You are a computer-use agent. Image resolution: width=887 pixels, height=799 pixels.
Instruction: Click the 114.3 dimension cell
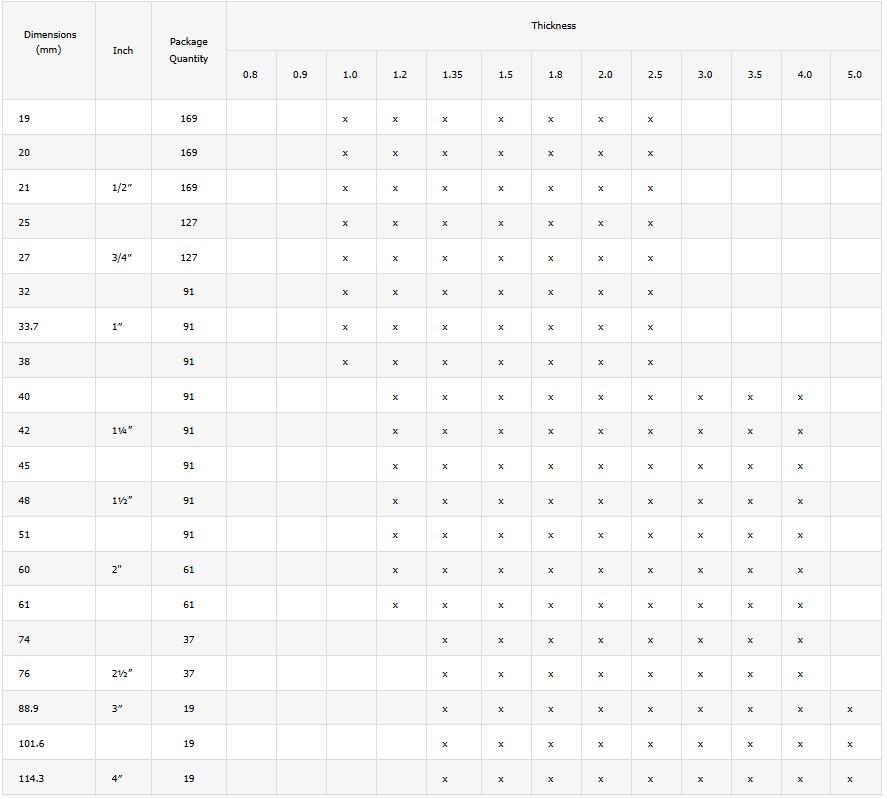tap(31, 778)
